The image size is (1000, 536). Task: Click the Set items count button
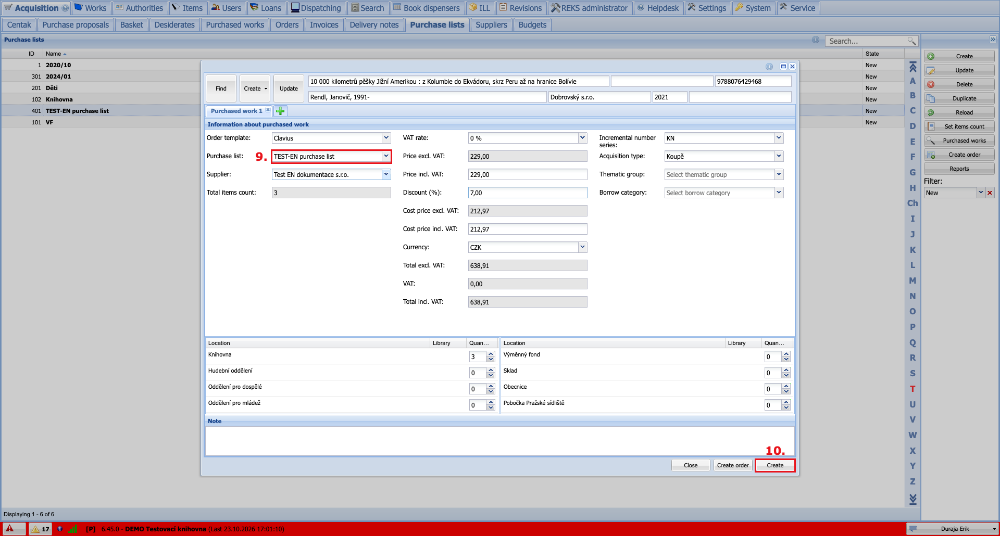coord(959,126)
